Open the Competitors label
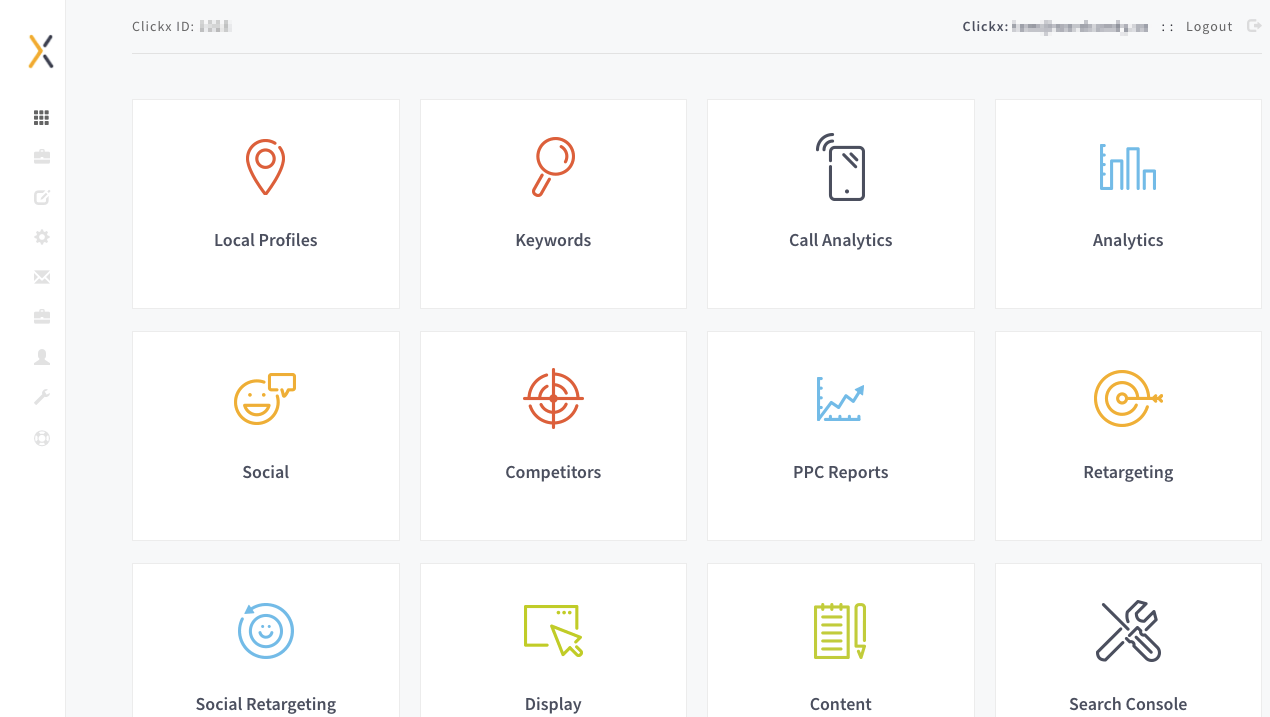 pos(553,472)
